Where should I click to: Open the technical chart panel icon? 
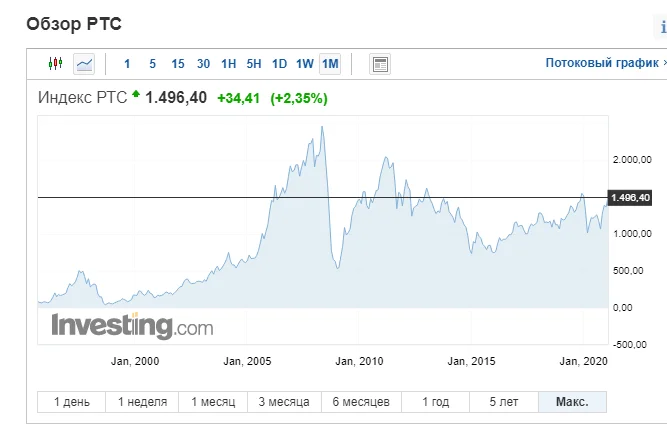pos(379,64)
